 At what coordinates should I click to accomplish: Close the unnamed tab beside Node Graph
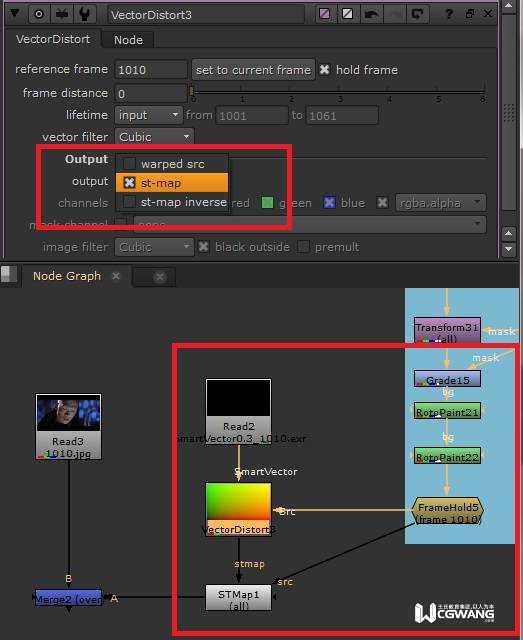[x=160, y=278]
